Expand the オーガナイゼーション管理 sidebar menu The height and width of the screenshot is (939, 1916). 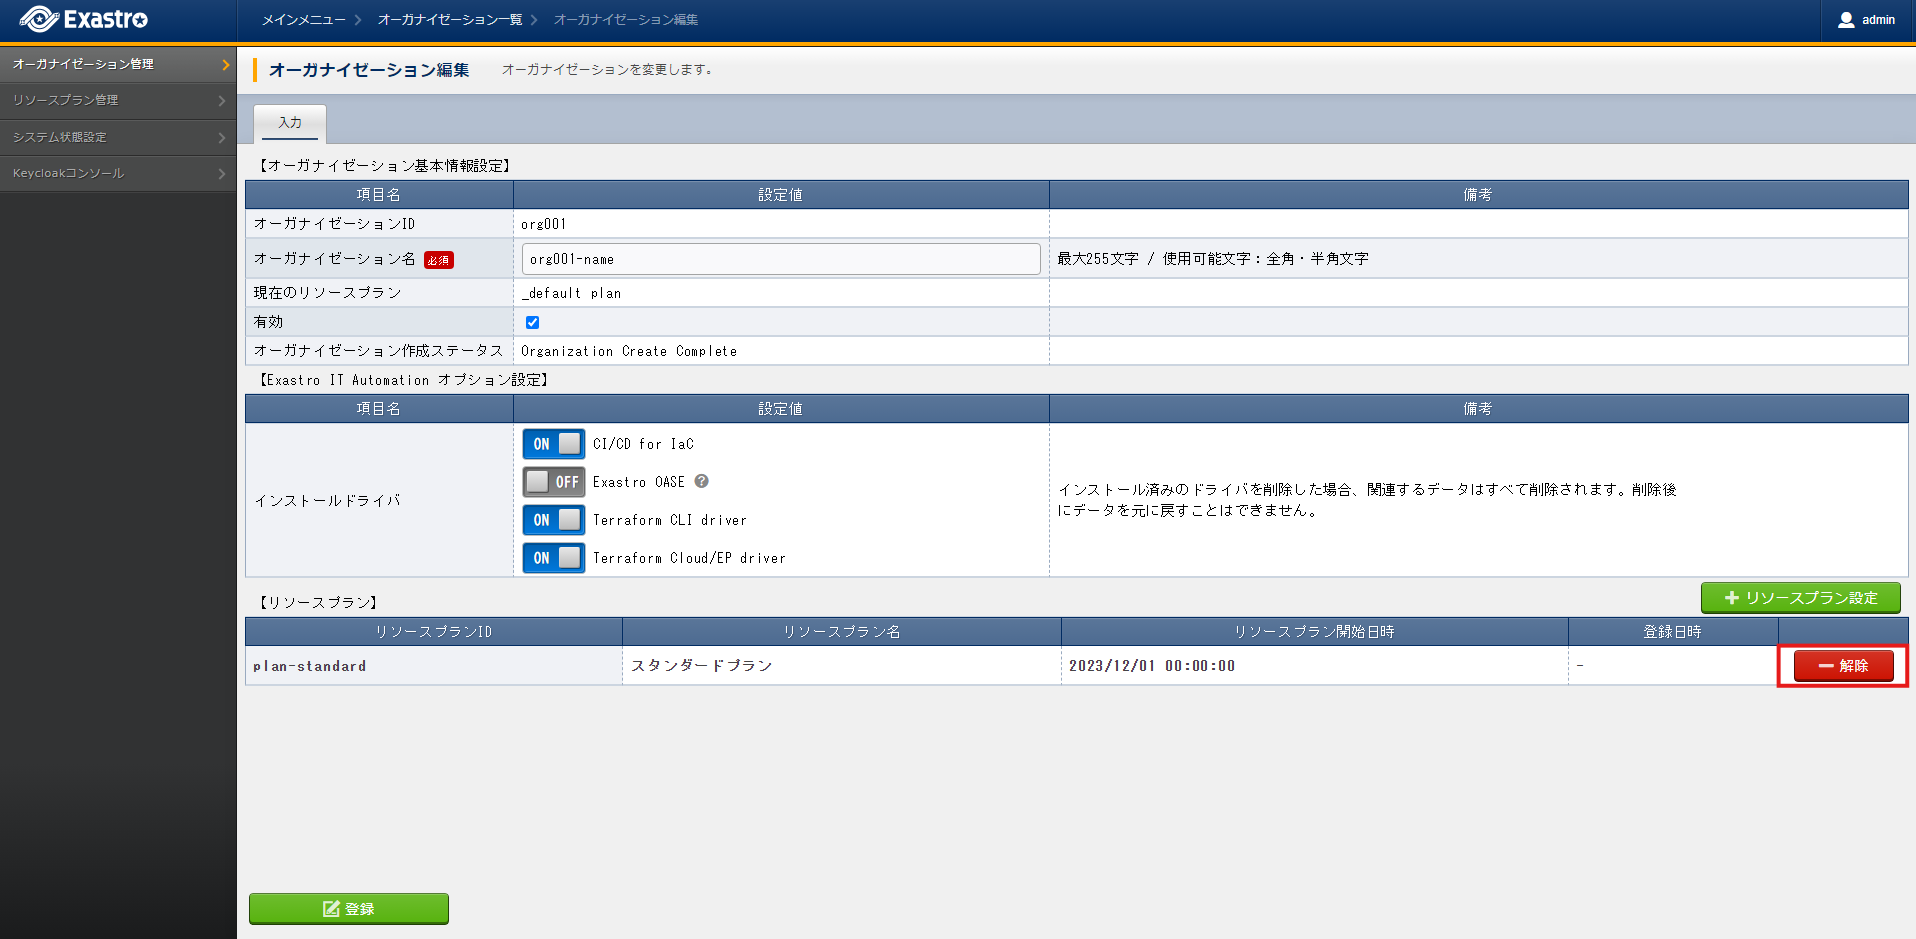(118, 64)
